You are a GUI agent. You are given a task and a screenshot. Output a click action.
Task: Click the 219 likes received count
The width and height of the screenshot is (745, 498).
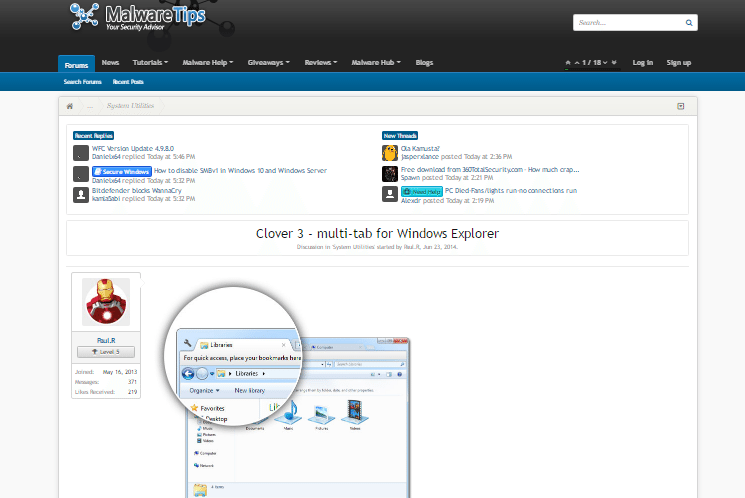132,392
